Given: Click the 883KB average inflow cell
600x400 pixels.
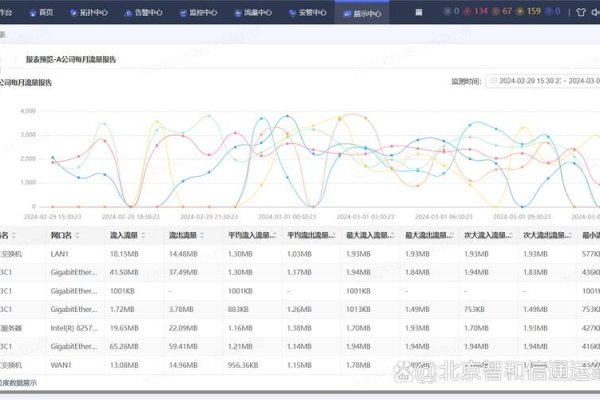Looking at the screenshot, I should click(x=238, y=309).
